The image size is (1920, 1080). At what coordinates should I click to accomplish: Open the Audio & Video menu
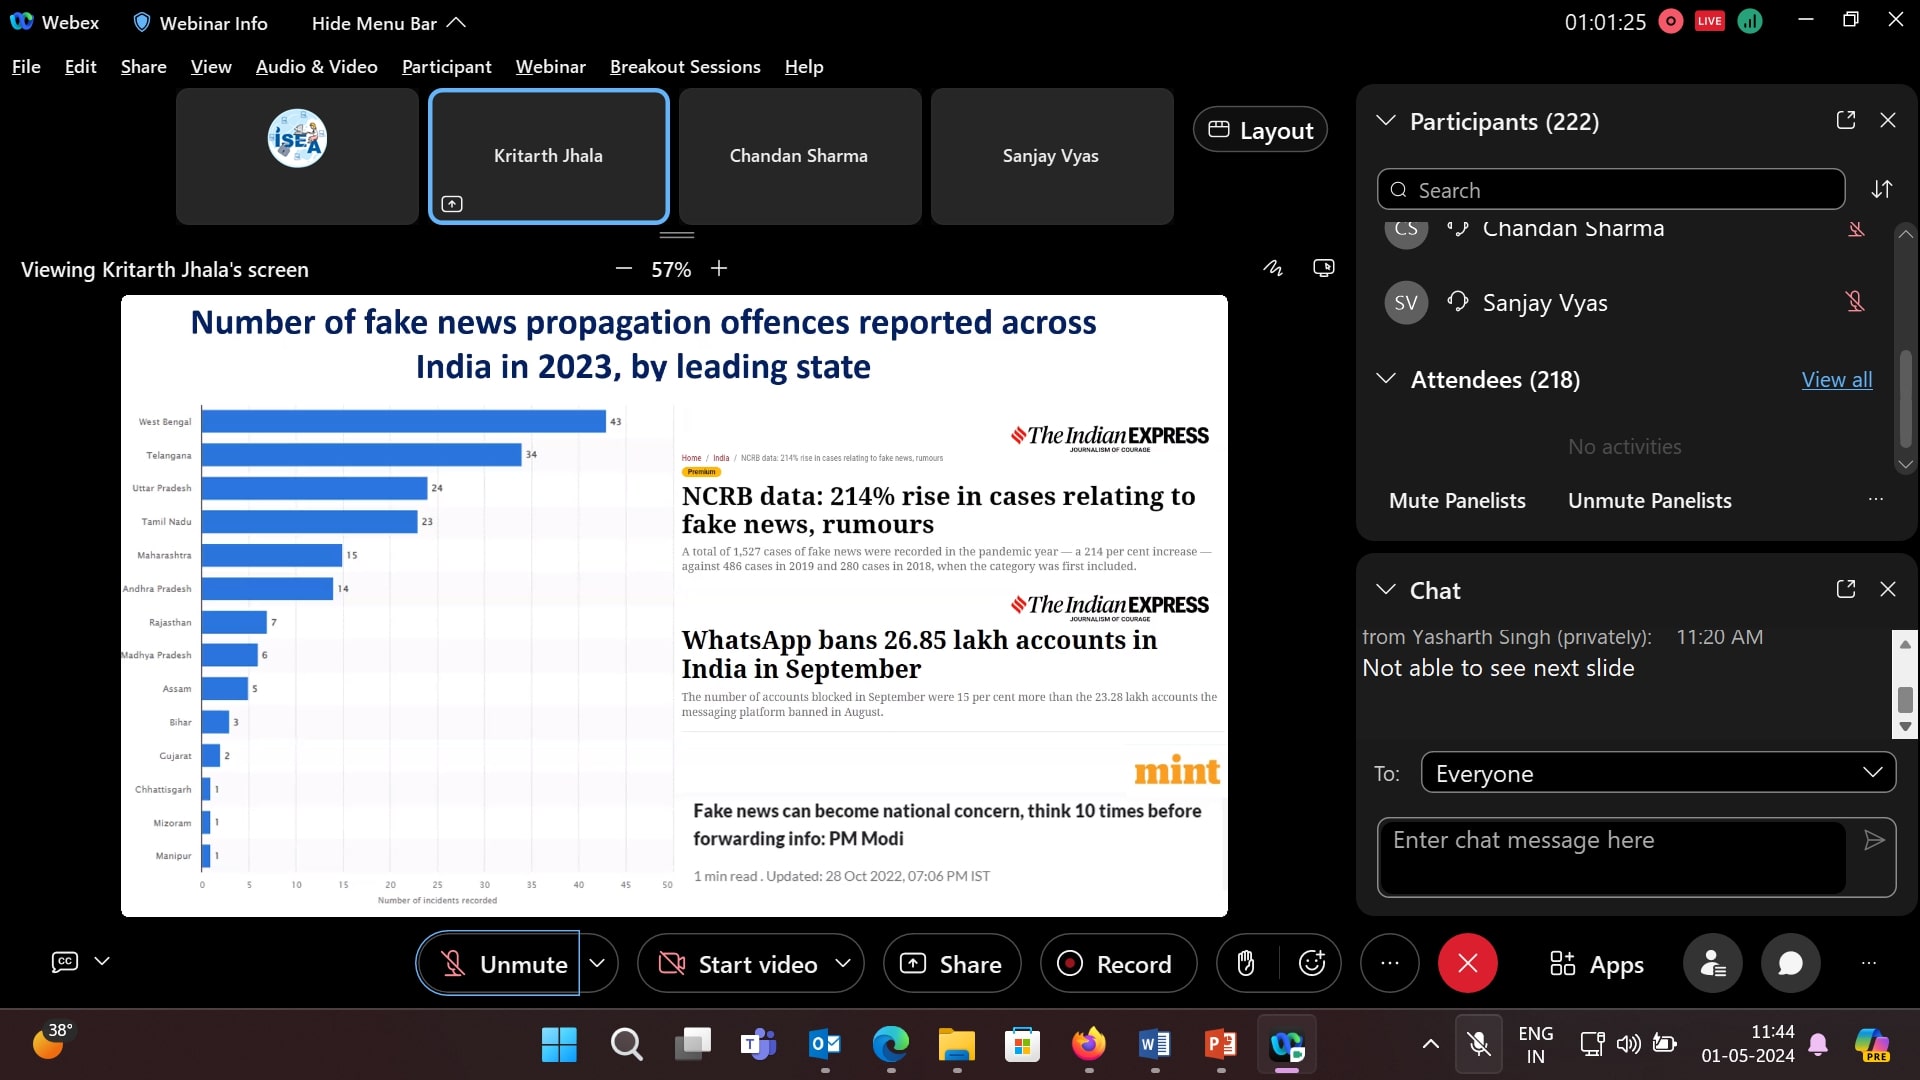point(316,66)
